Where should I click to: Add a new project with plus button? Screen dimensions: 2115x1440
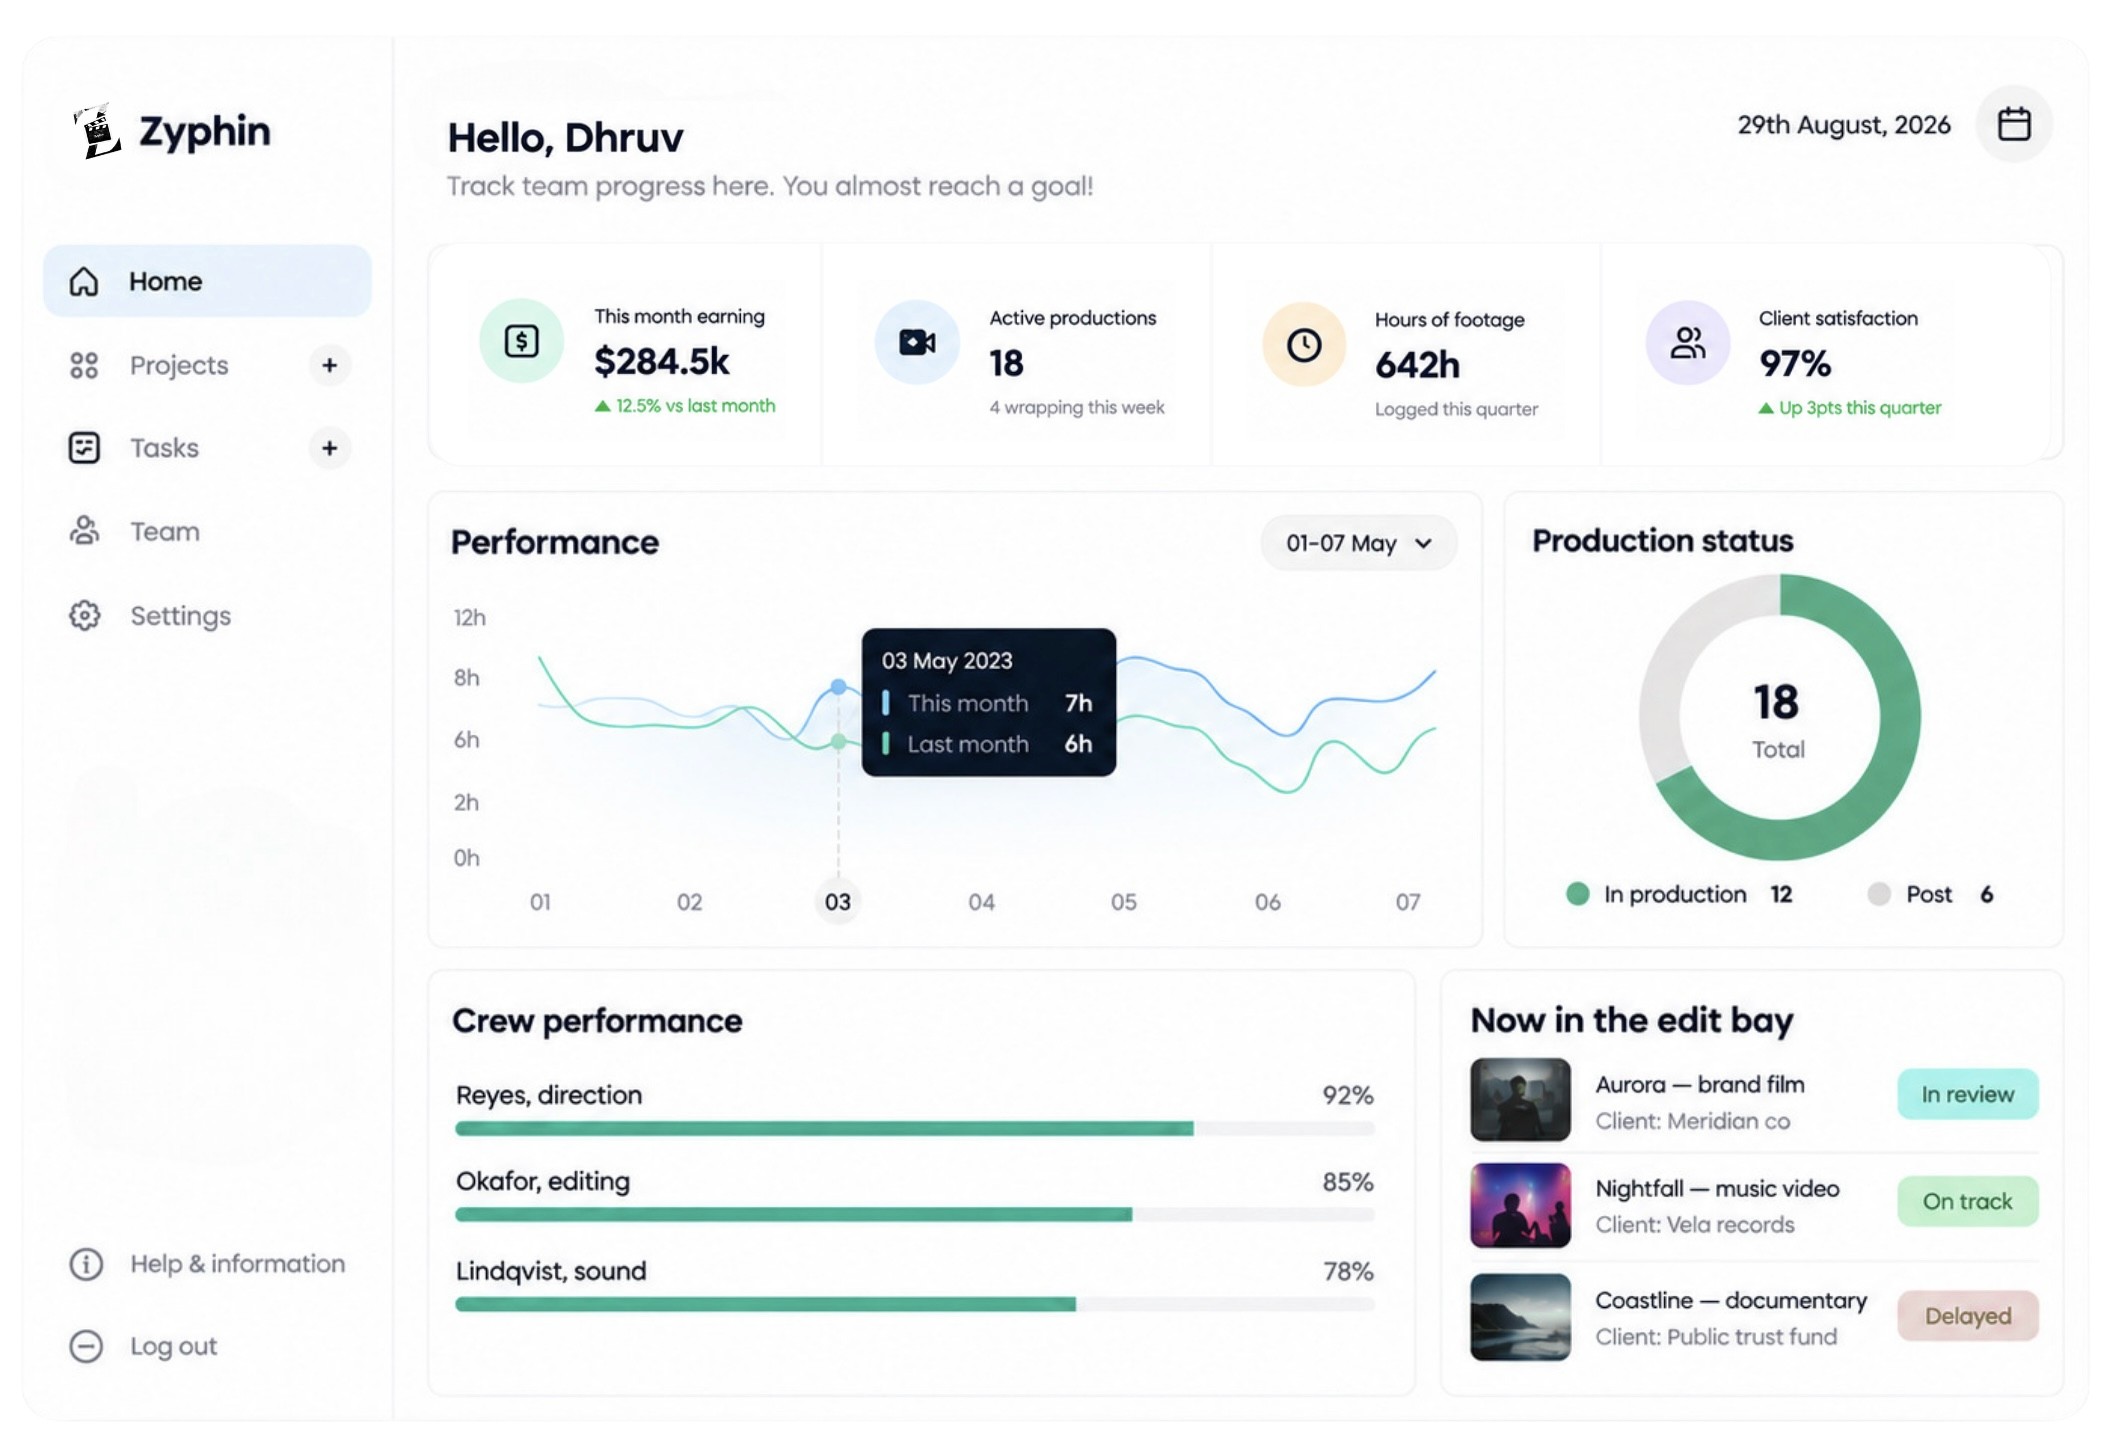329,365
